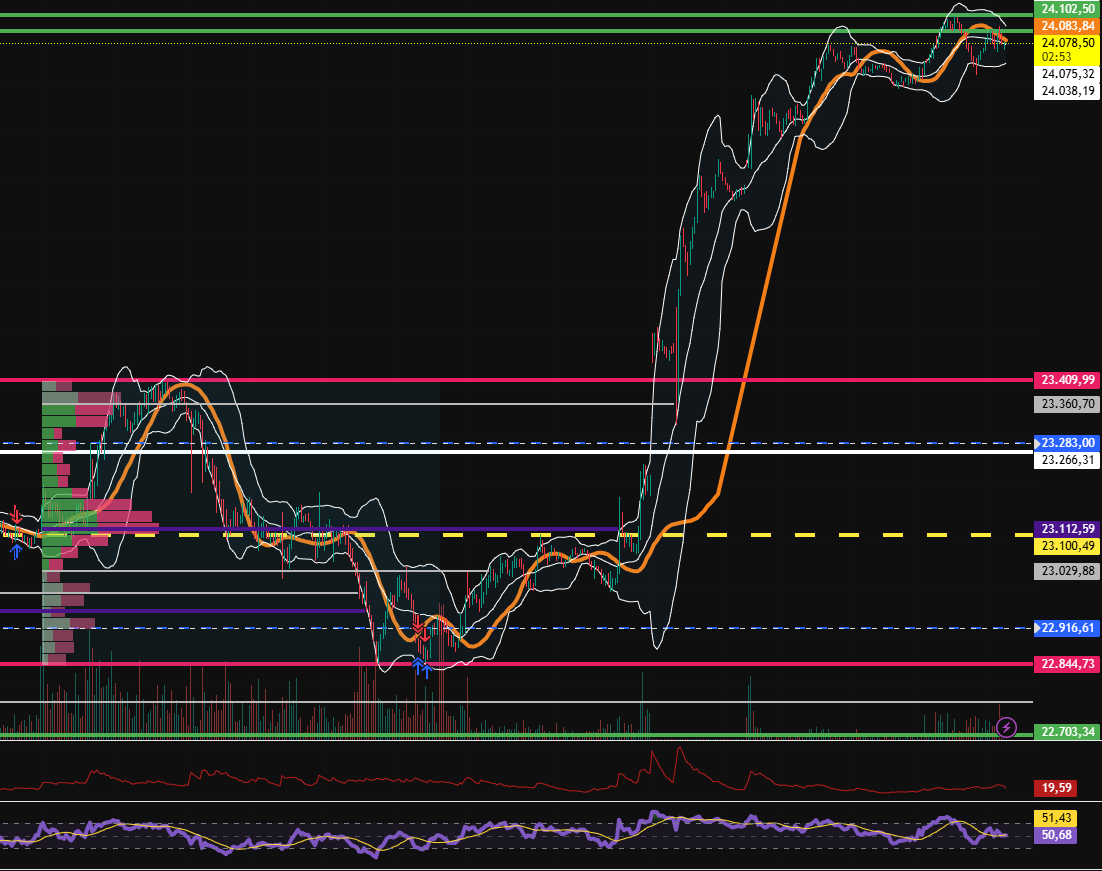Click the purple 23.112,59 price label
Image resolution: width=1102 pixels, height=871 pixels.
click(x=1067, y=528)
